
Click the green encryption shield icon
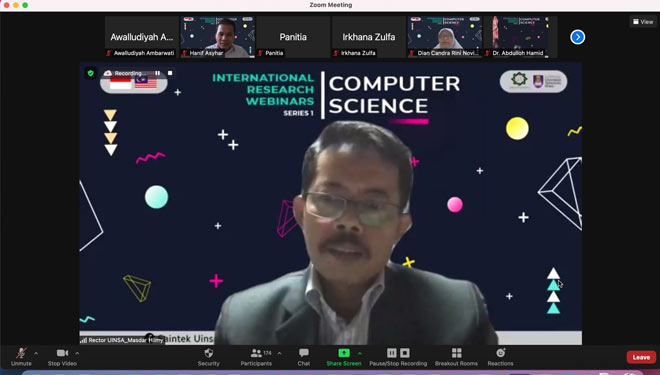[x=90, y=73]
